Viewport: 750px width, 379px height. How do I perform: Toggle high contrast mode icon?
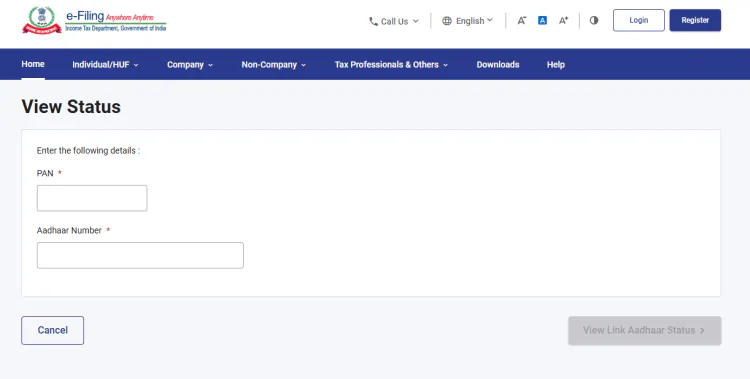[594, 21]
